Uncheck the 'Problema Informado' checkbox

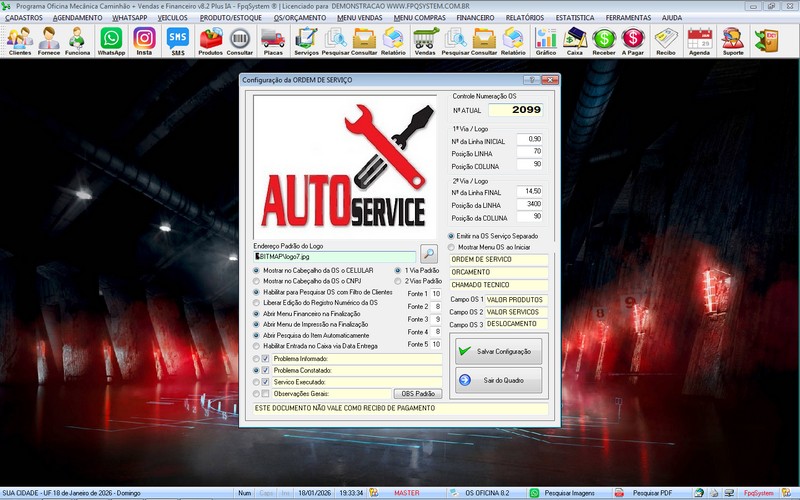(x=265, y=358)
